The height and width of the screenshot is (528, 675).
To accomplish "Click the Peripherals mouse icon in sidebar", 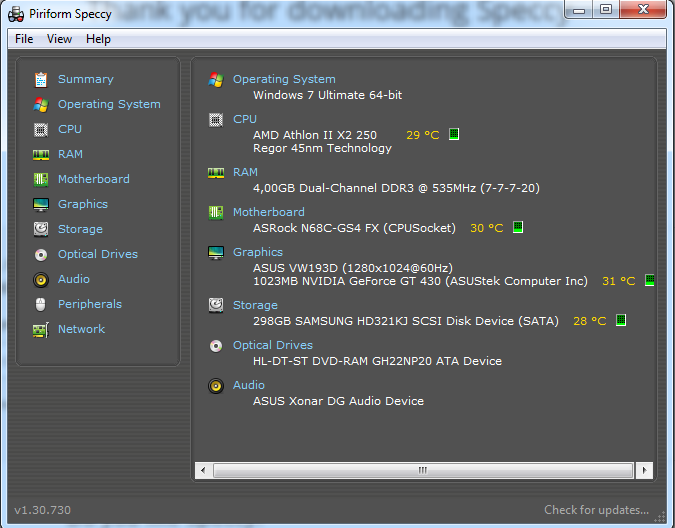I will 41,304.
